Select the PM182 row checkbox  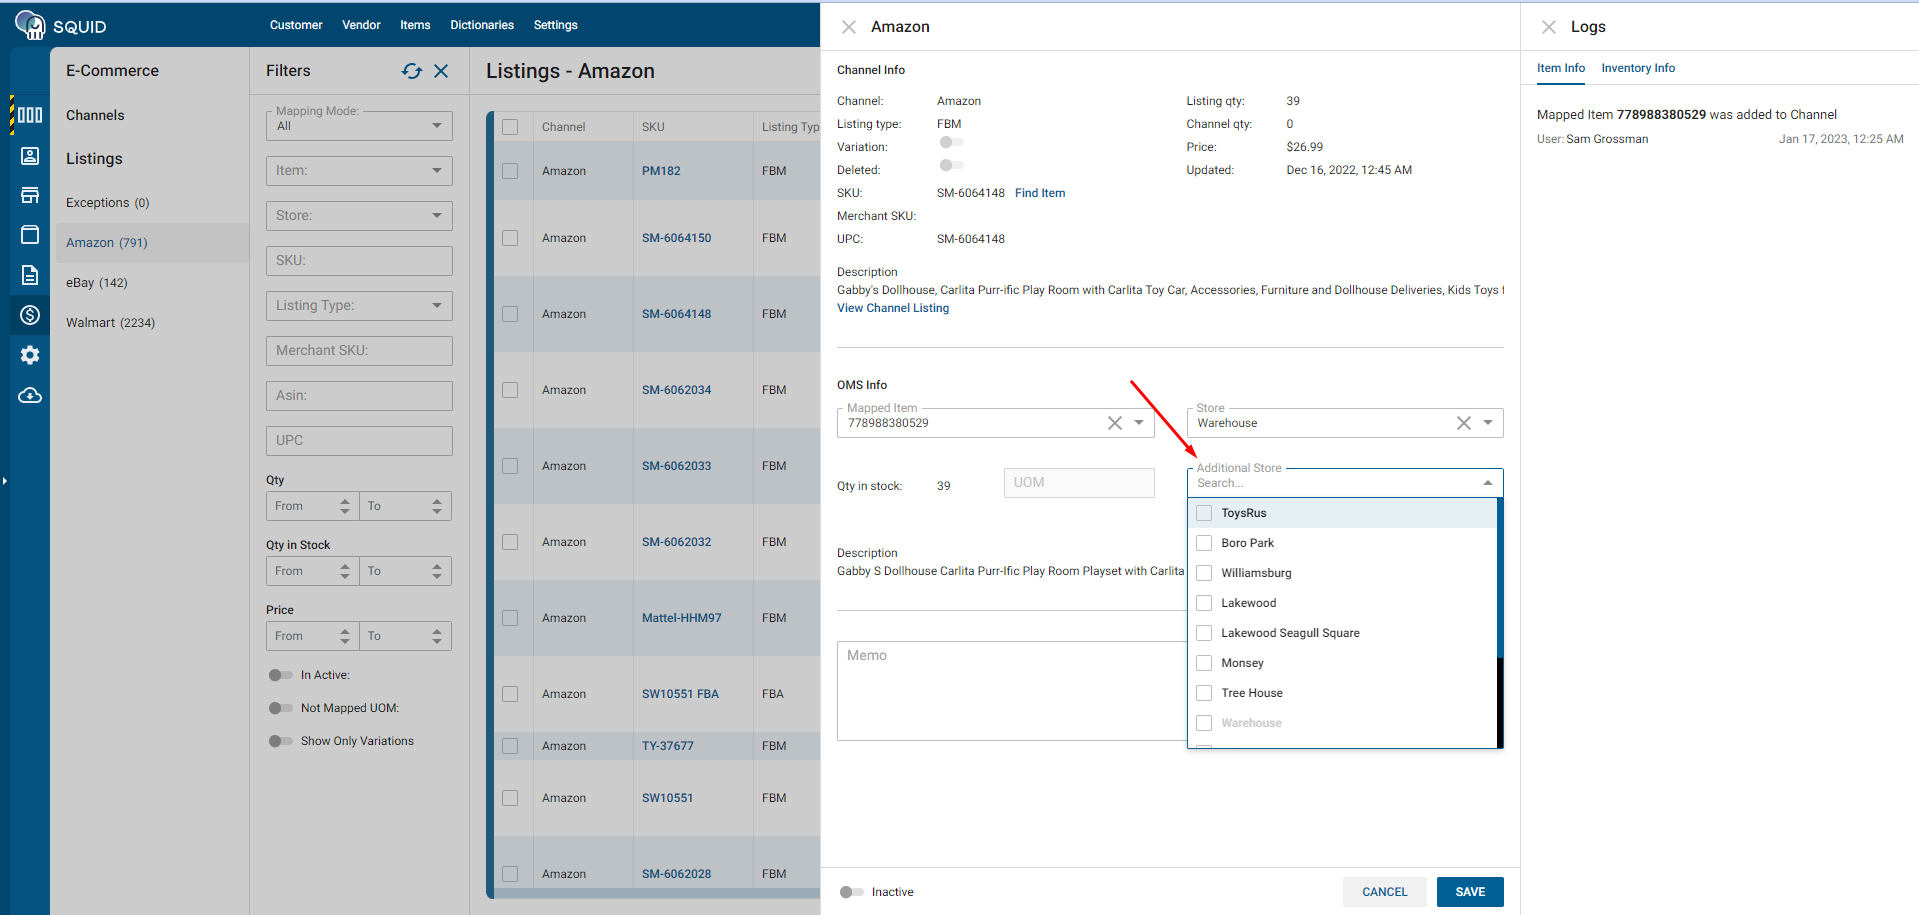pos(510,171)
